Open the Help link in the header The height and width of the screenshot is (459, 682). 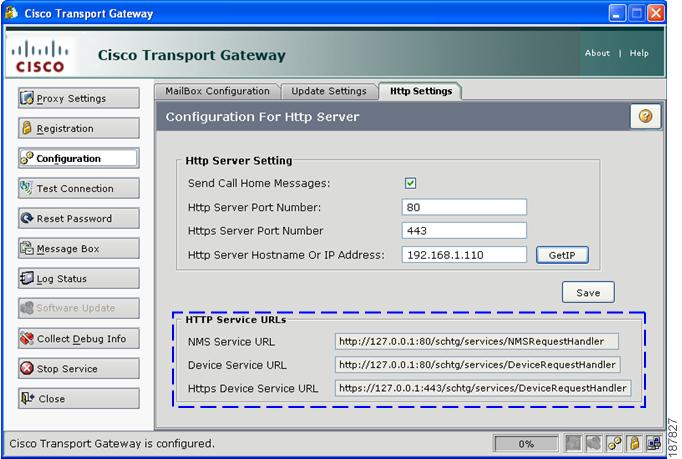point(639,53)
